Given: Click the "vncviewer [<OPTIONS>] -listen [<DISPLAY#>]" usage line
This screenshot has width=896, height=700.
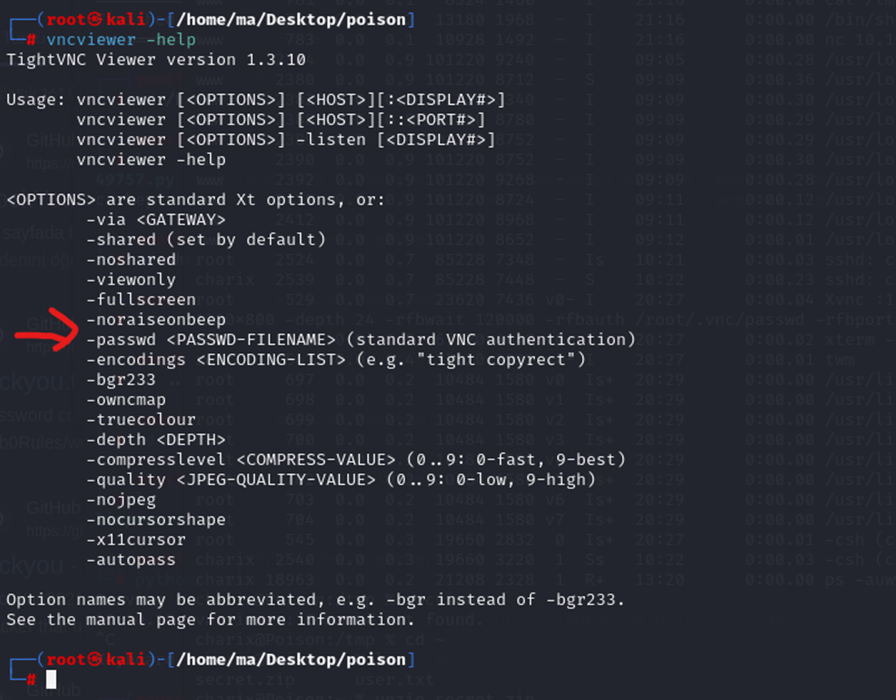Looking at the screenshot, I should click(x=285, y=140).
